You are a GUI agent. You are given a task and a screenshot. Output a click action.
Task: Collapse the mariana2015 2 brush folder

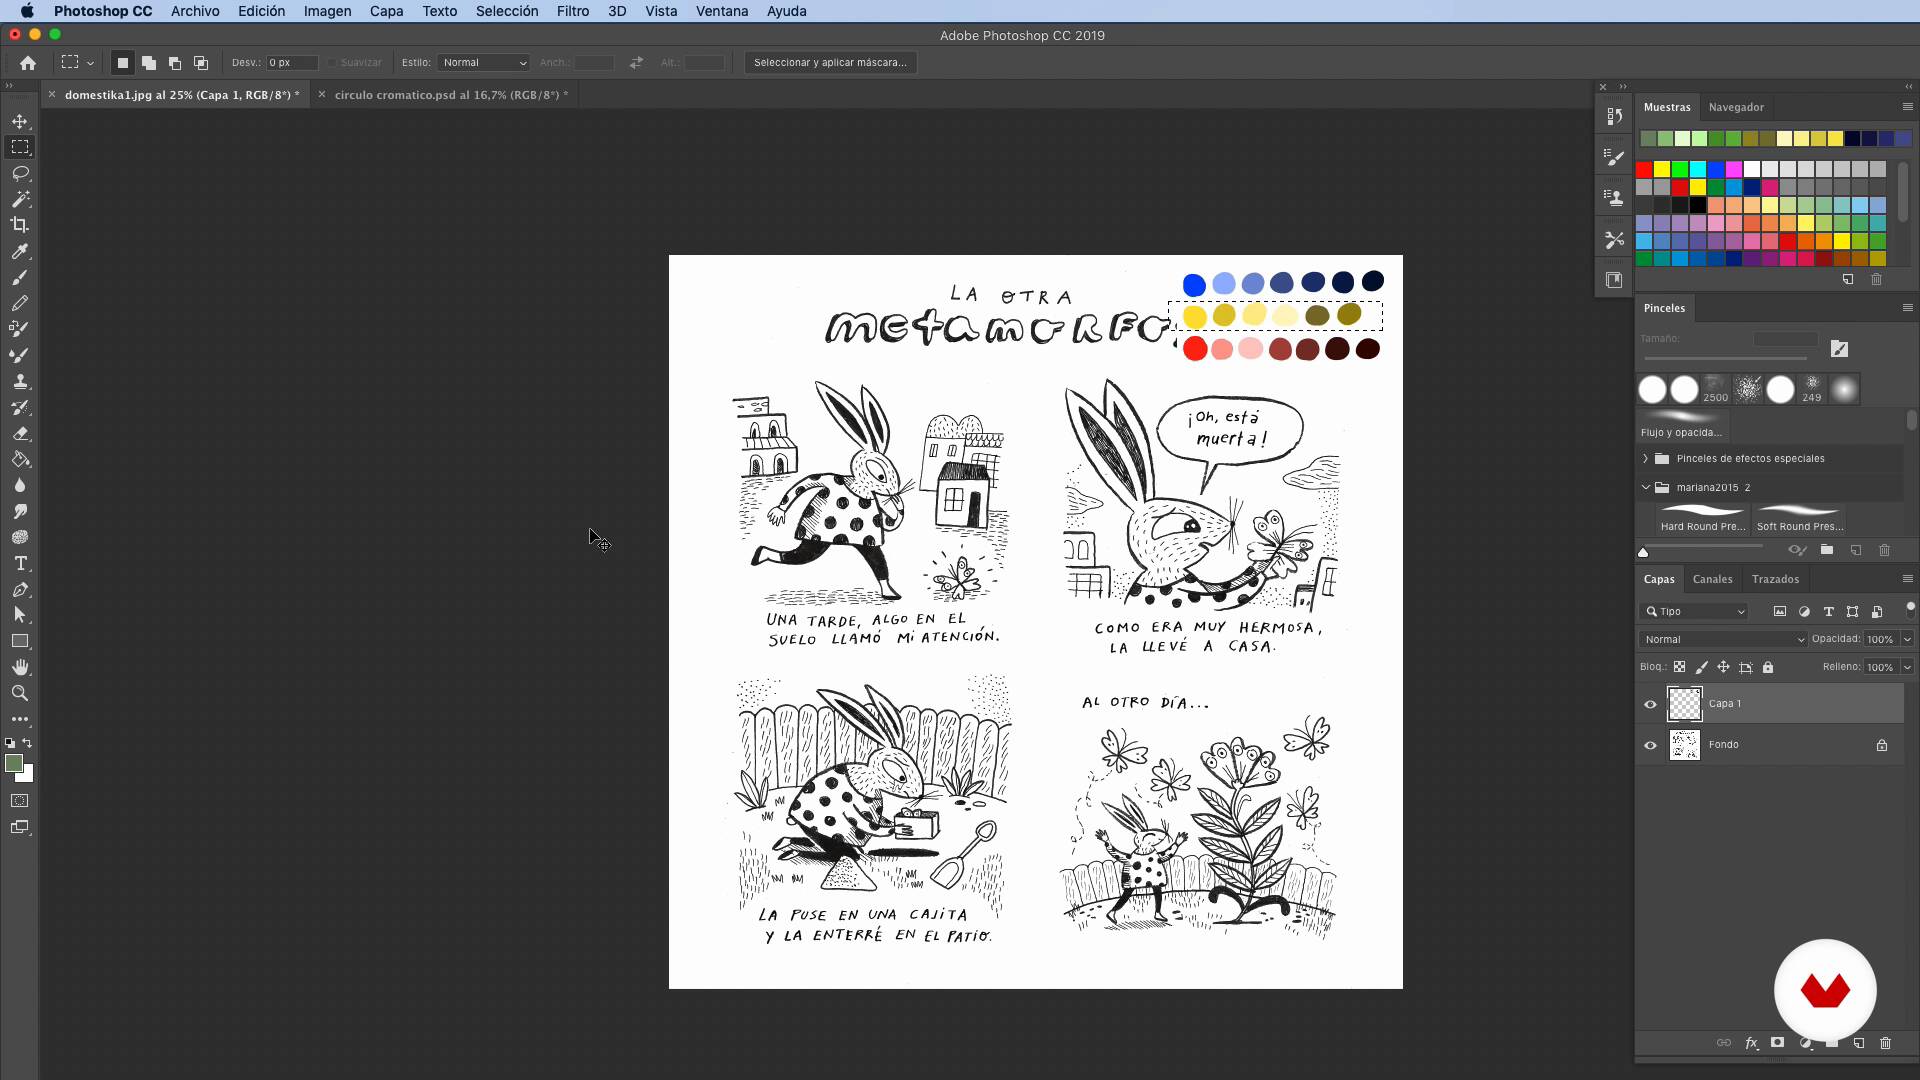(1645, 487)
